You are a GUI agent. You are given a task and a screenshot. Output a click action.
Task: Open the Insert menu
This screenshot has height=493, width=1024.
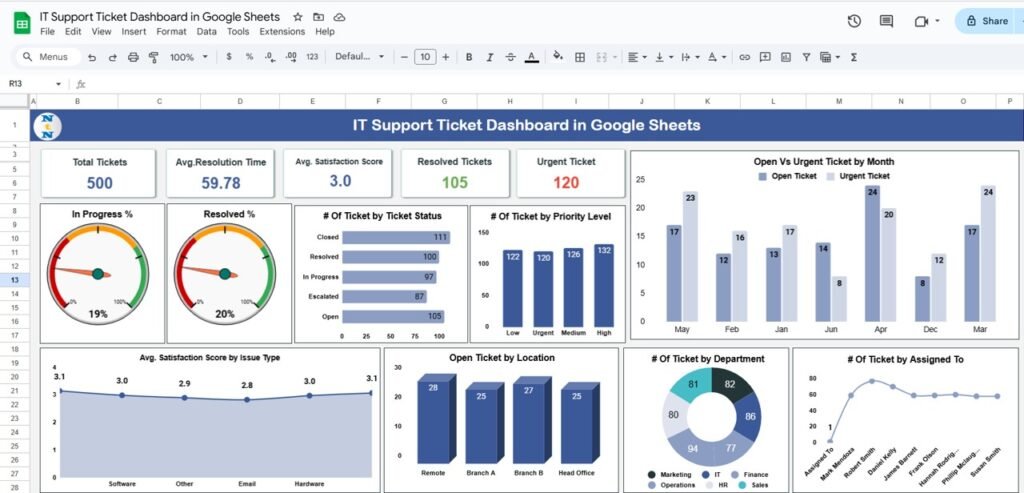point(134,31)
